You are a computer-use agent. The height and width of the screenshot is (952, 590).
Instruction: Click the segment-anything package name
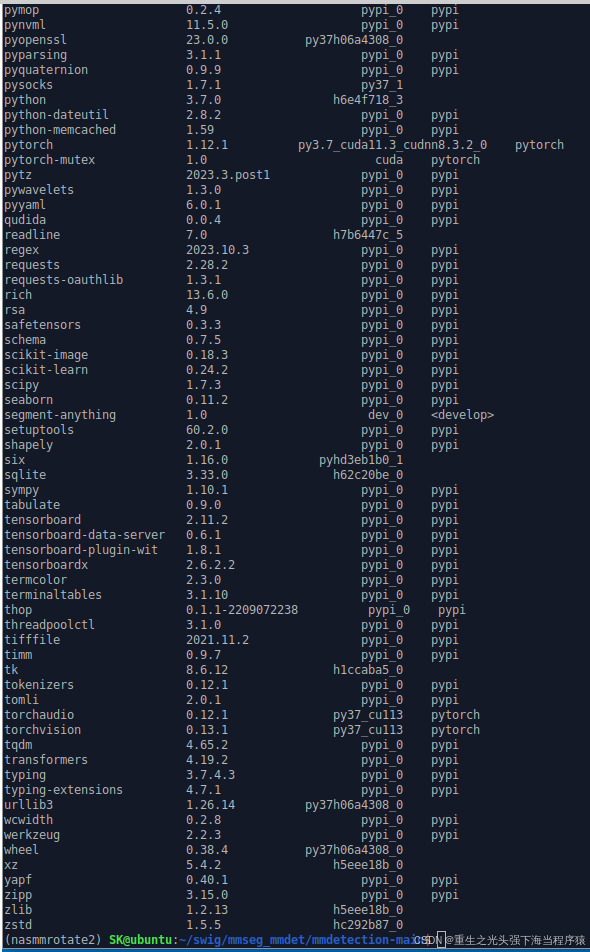[60, 415]
